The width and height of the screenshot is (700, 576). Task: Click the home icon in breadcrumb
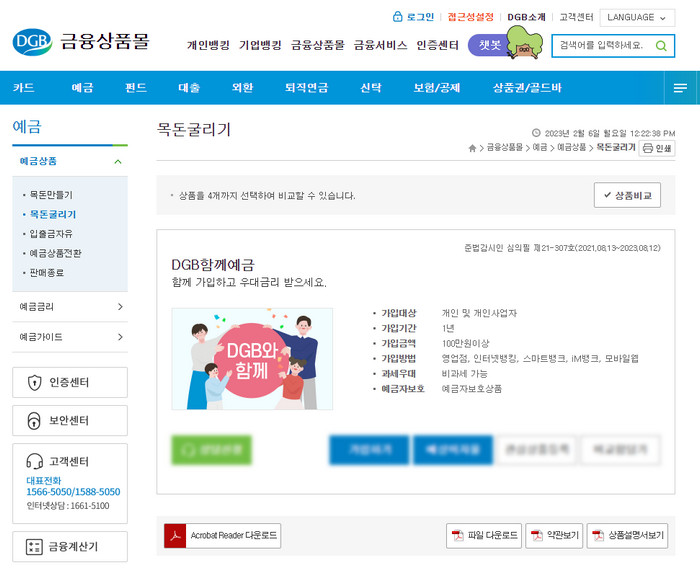tap(472, 148)
